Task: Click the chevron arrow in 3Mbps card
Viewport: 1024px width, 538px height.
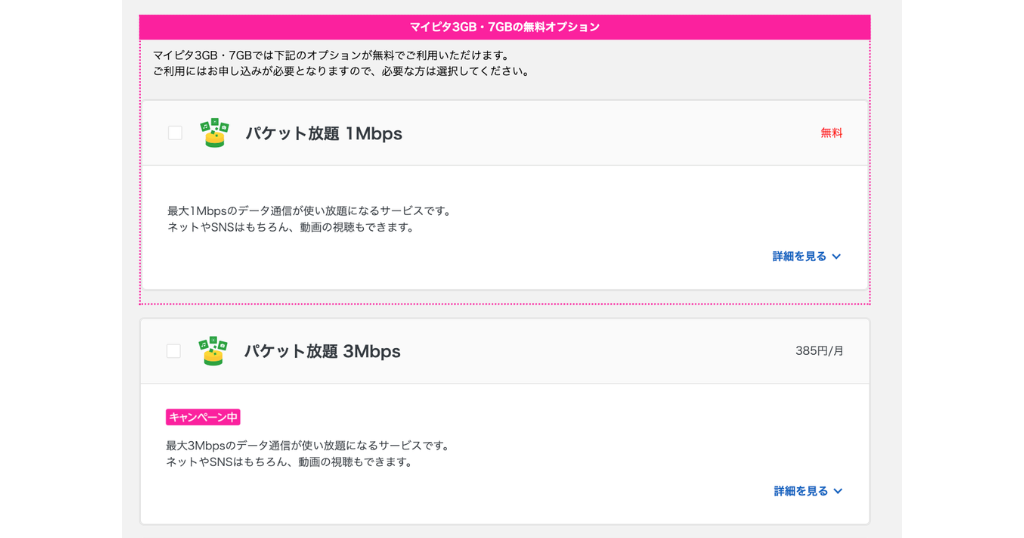Action: [838, 491]
